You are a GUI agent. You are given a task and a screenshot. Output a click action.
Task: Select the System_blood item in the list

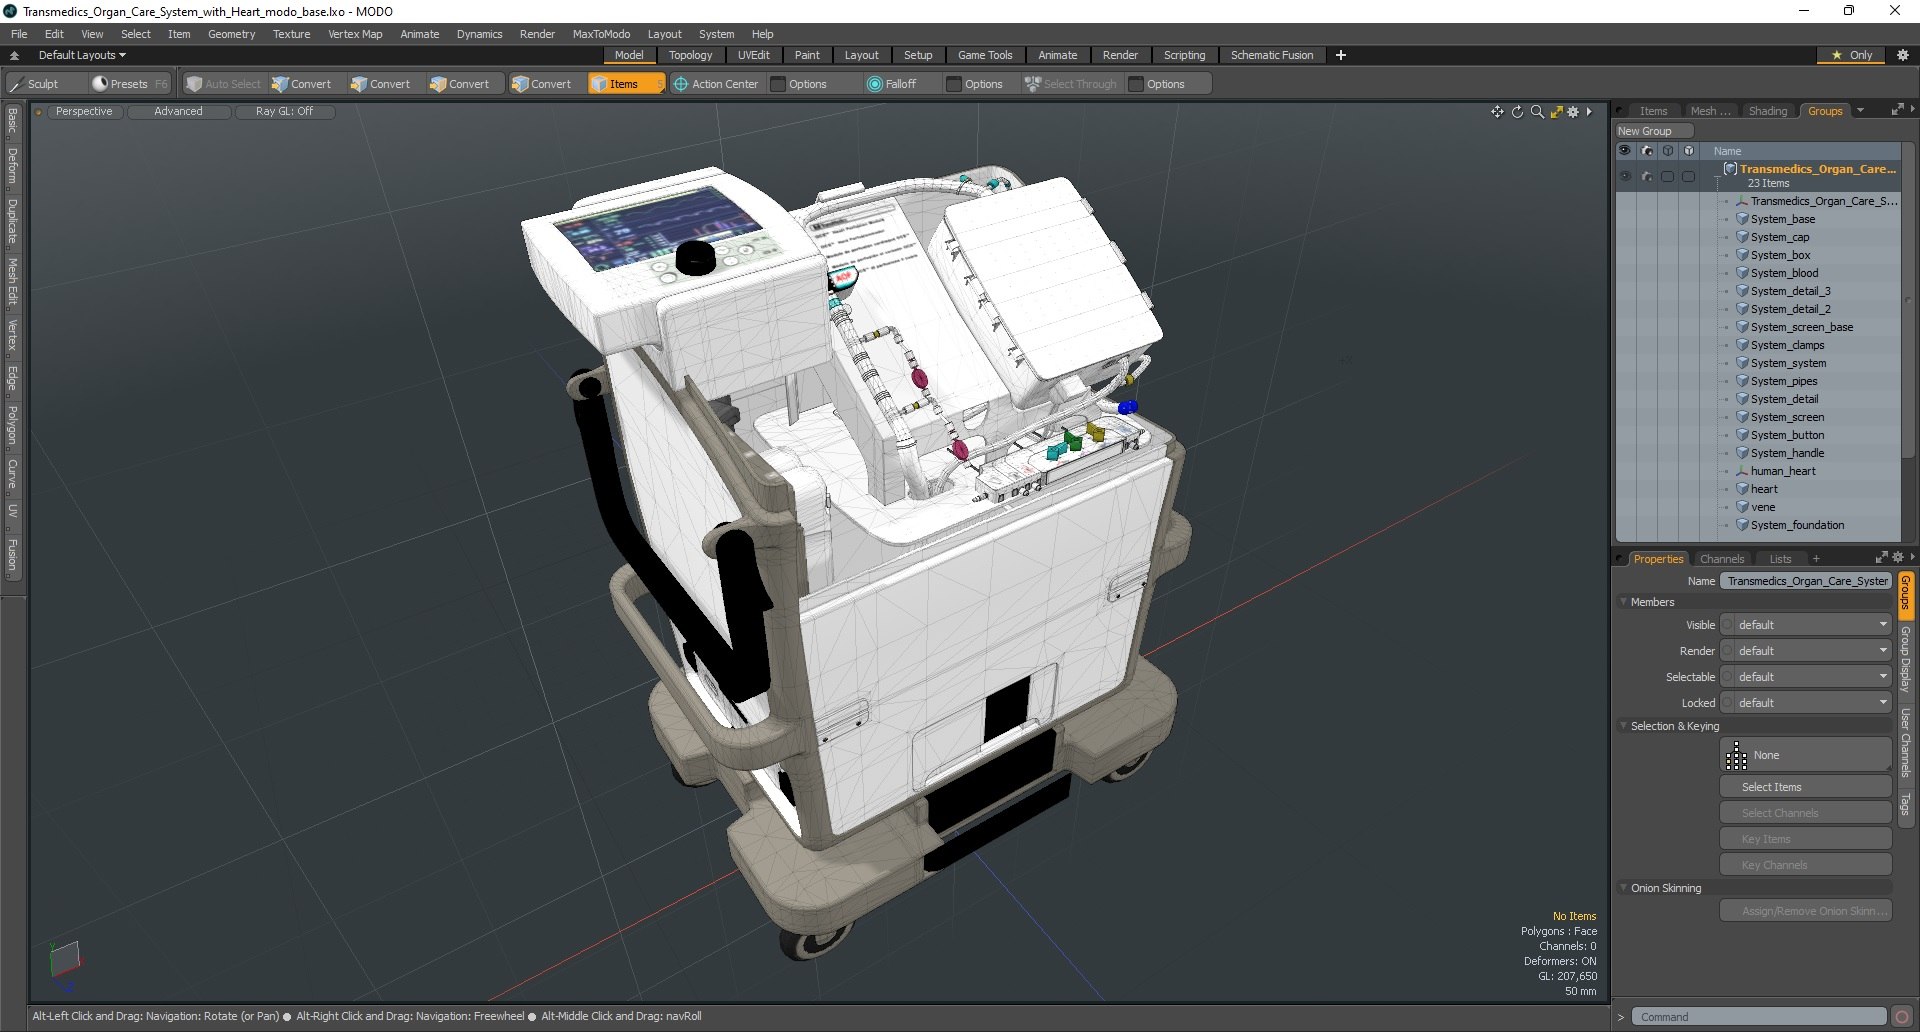click(1784, 273)
